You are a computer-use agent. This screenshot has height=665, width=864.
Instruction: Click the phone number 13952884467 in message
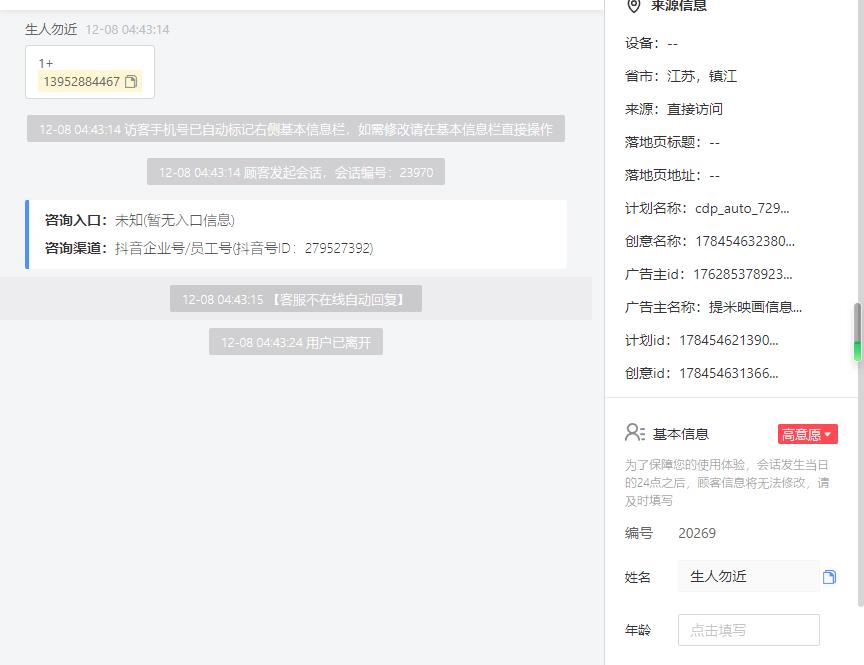click(x=82, y=82)
